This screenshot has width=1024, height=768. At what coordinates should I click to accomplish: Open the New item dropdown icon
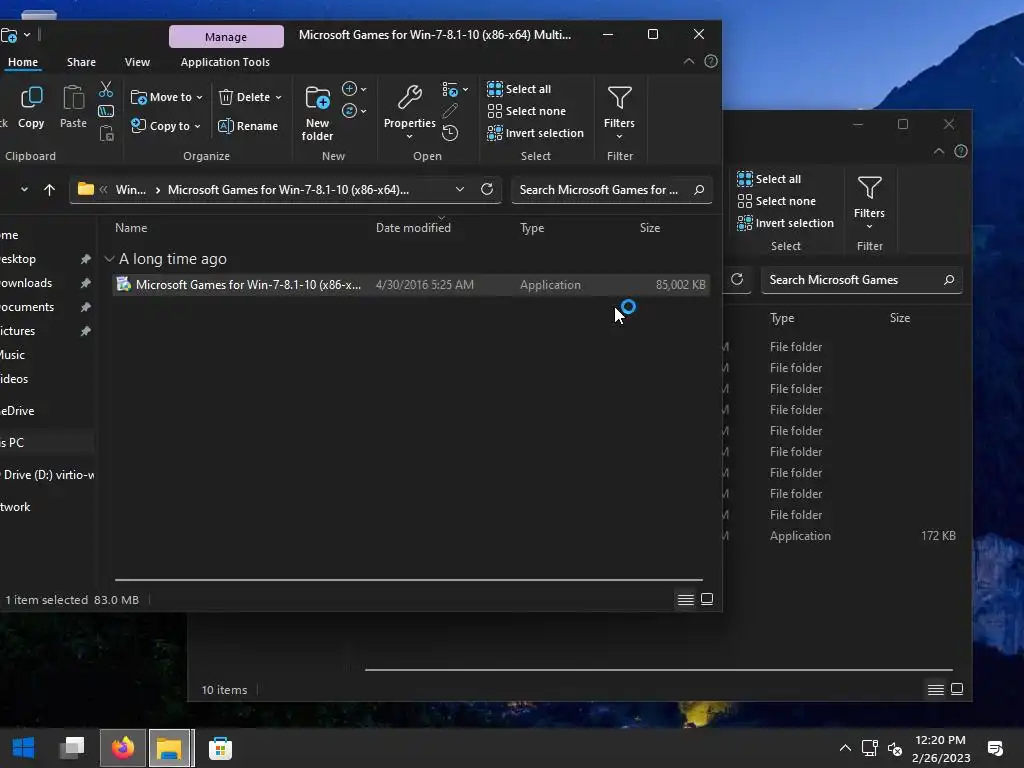point(354,88)
